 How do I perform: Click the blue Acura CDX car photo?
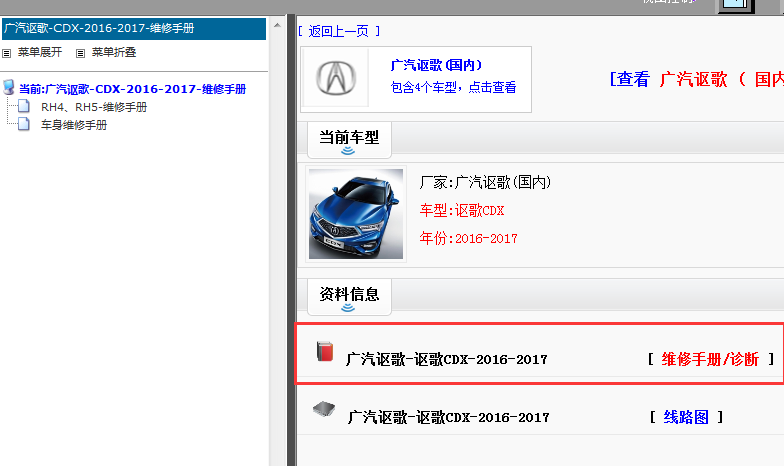click(x=356, y=214)
